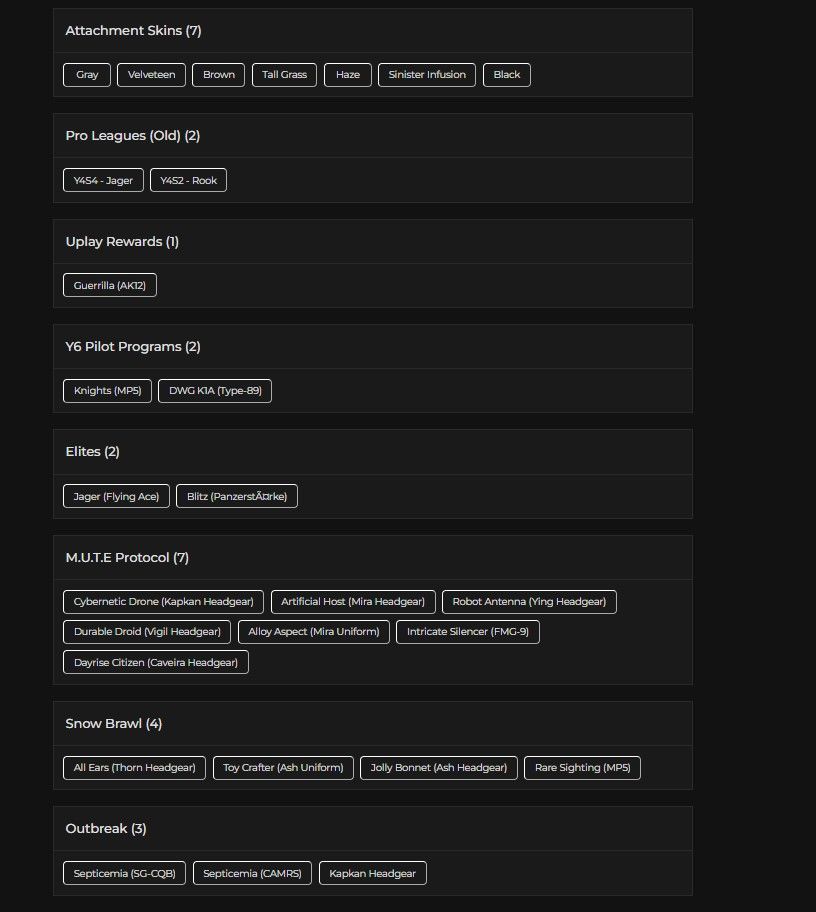
Task: Click the M.U.T.E Protocol (7) heading
Action: (127, 558)
